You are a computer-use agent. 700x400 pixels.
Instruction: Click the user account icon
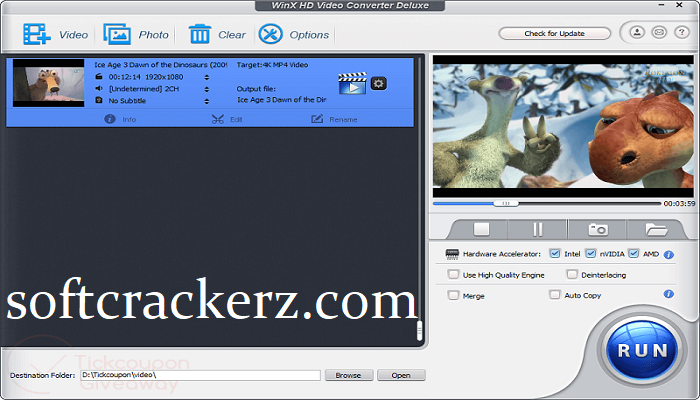click(637, 32)
